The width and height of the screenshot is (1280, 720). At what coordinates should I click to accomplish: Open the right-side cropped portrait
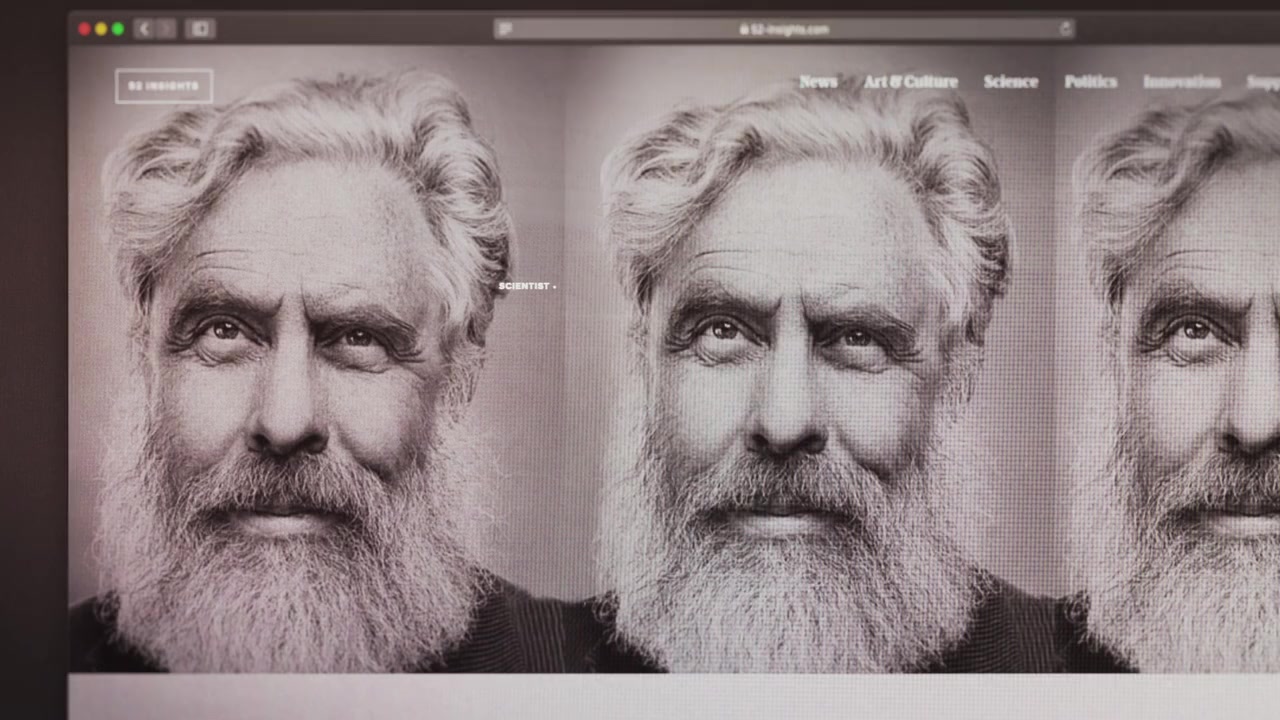coord(1180,400)
